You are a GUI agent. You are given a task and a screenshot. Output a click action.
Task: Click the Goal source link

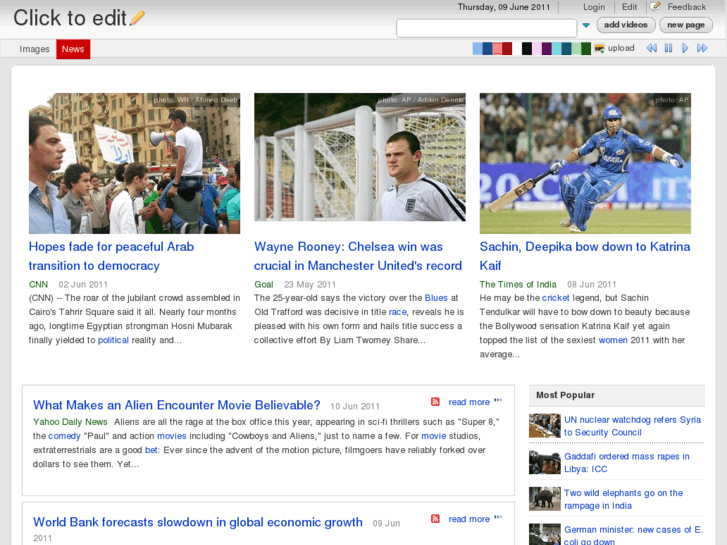point(263,284)
